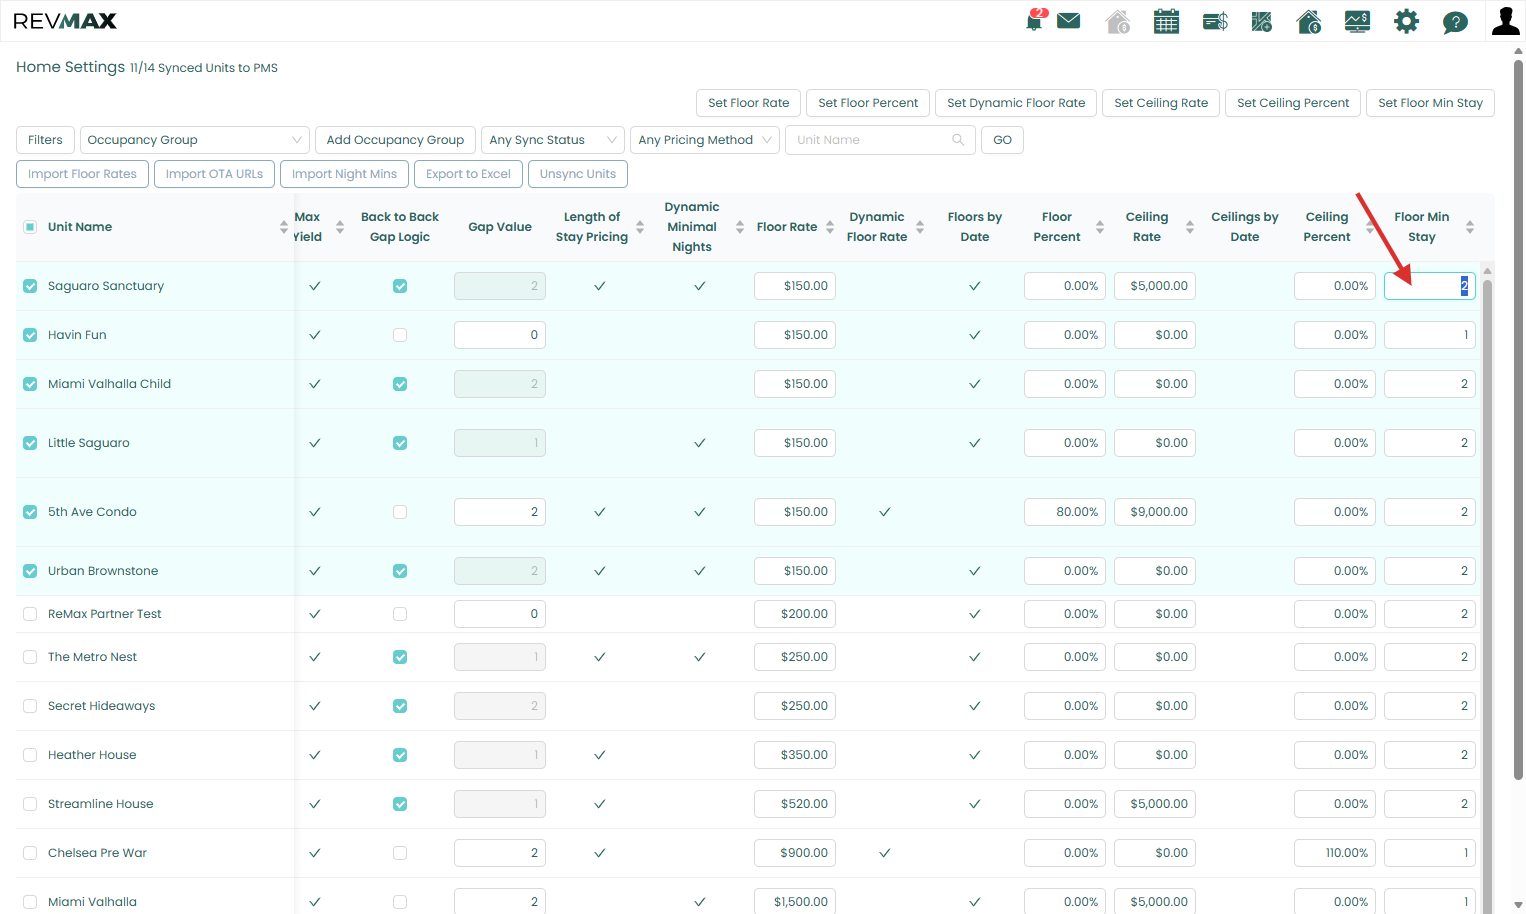Disable Back to Back Gap Logic for Heather House
The height and width of the screenshot is (914, 1526).
(x=400, y=755)
